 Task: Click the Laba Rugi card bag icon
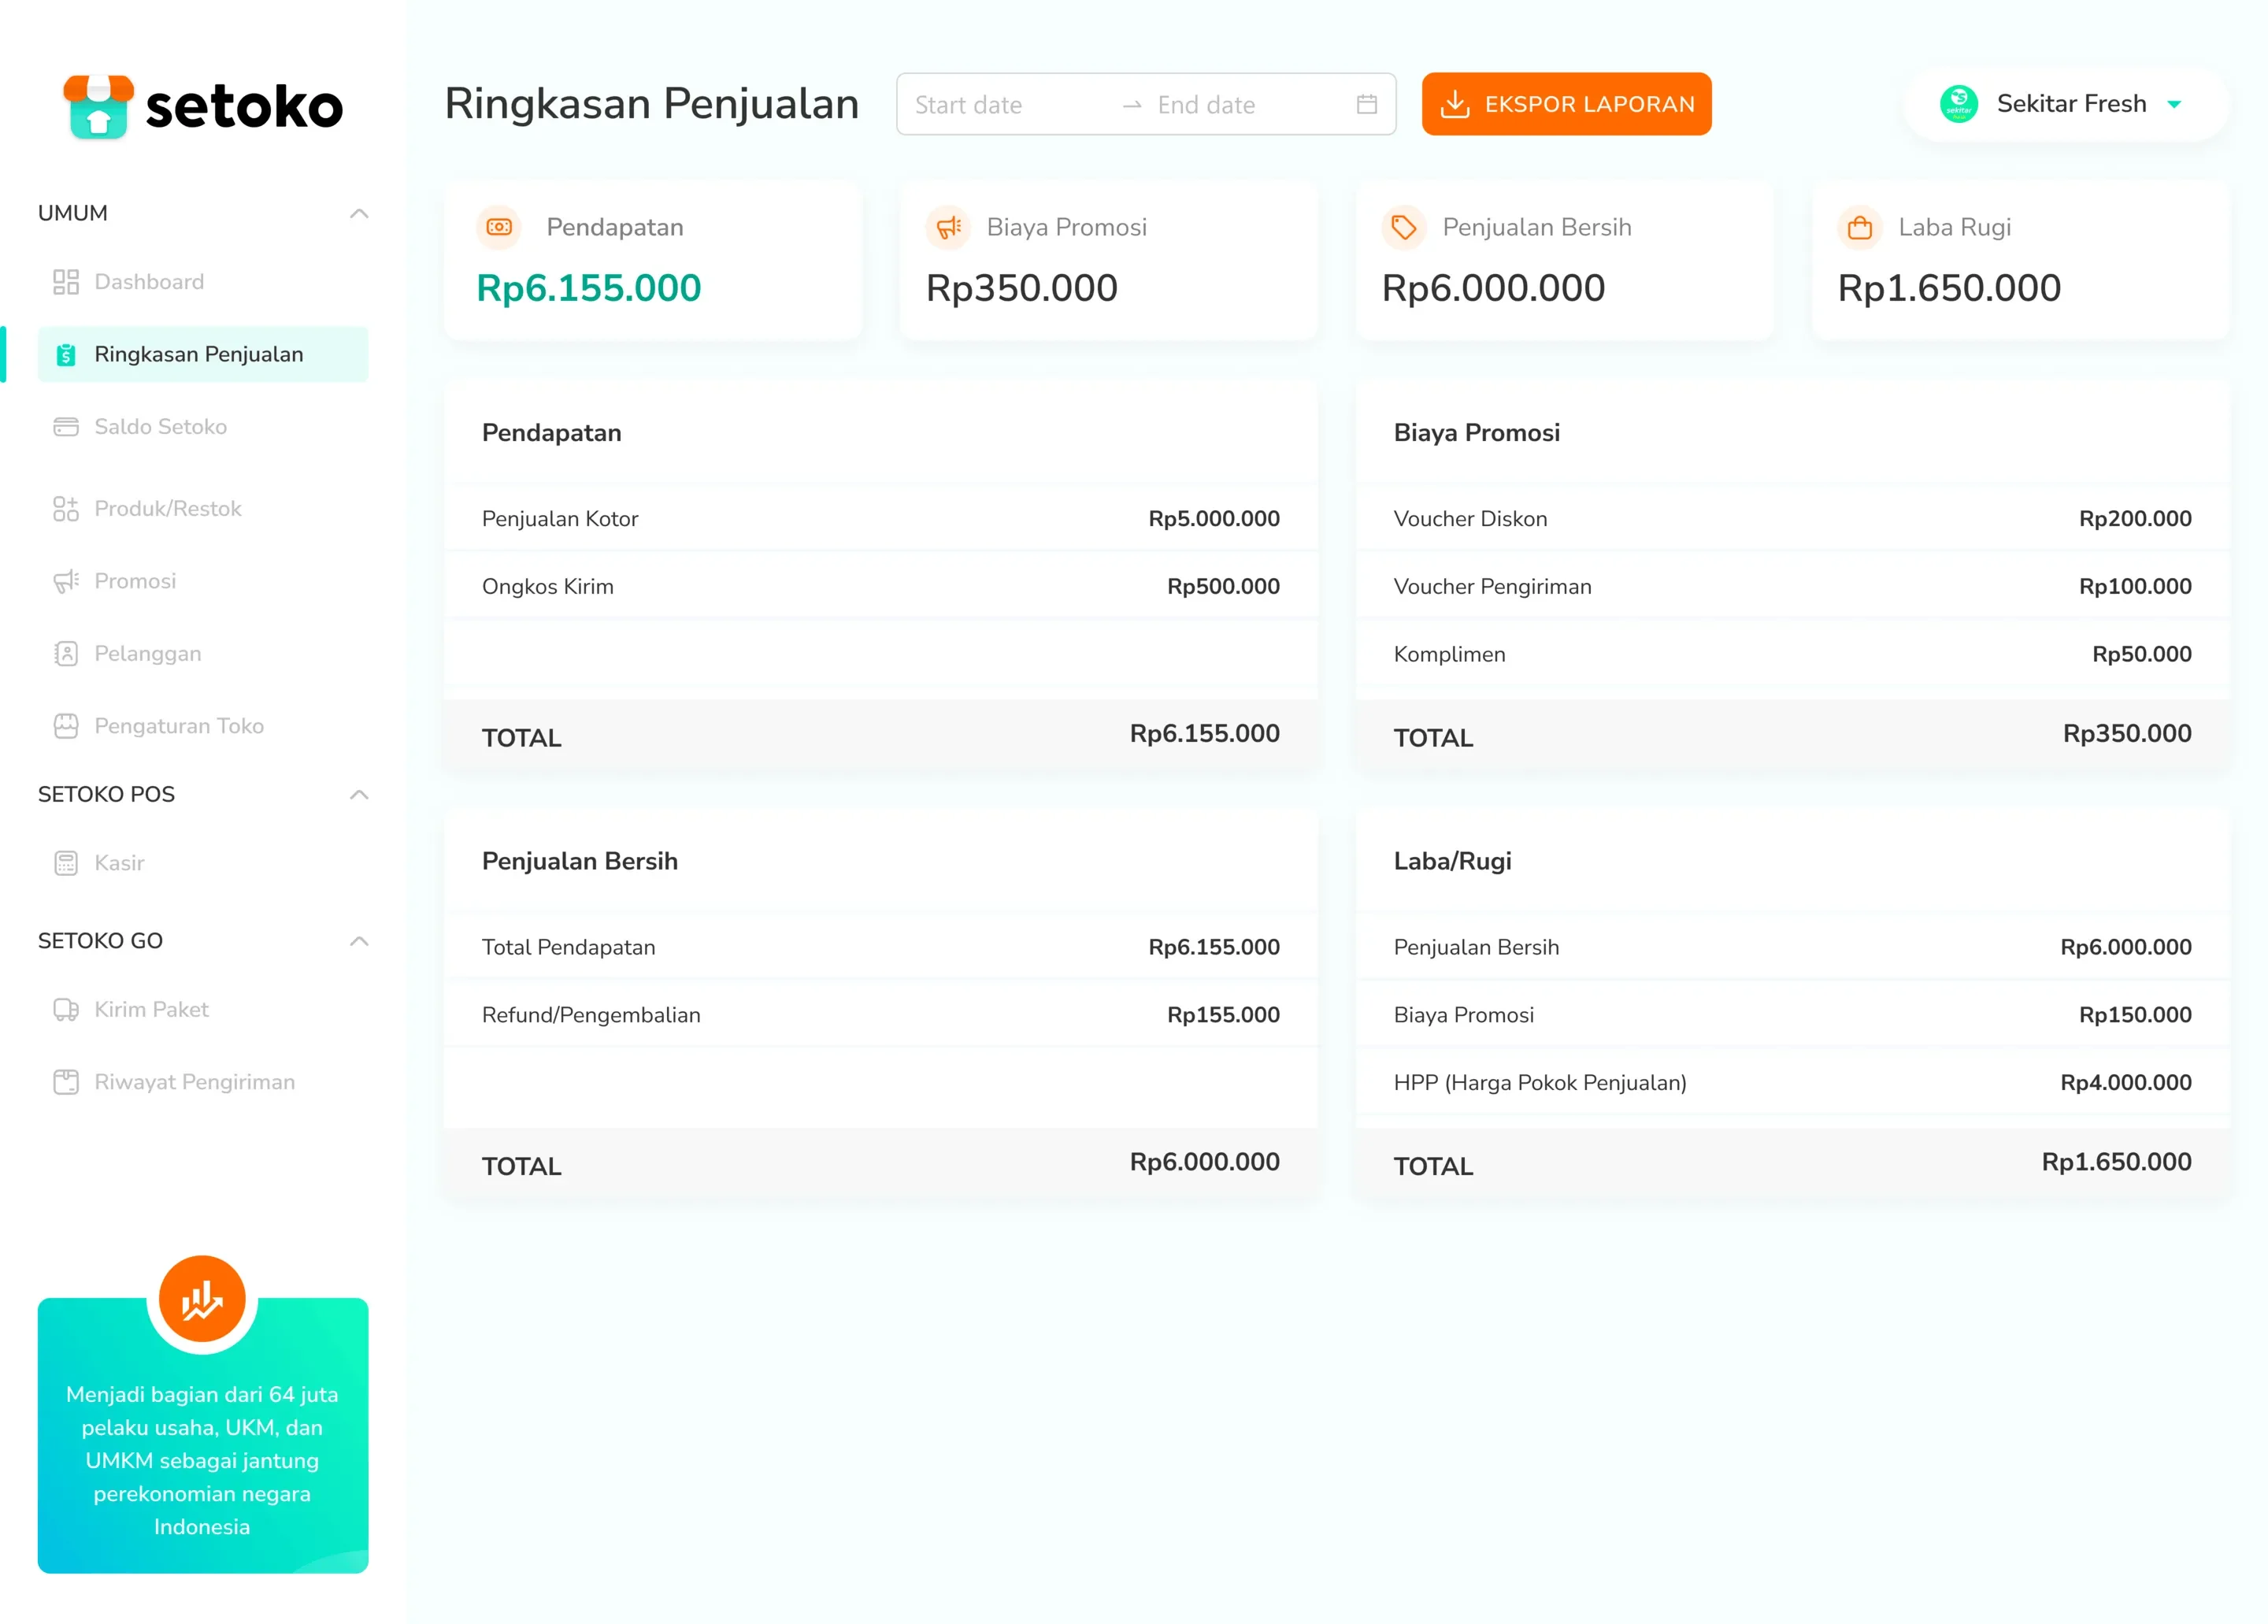[x=1860, y=227]
